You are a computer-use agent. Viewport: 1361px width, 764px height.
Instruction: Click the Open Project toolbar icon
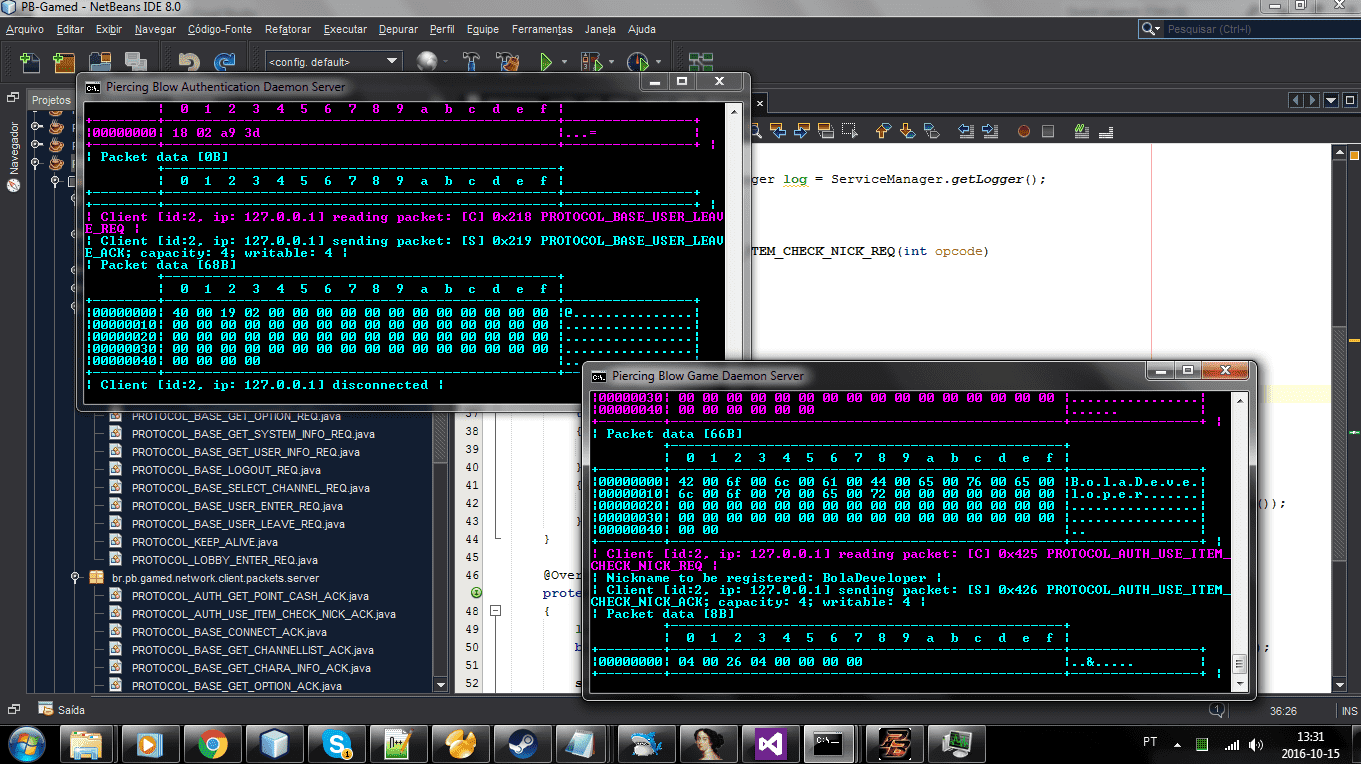pos(99,62)
